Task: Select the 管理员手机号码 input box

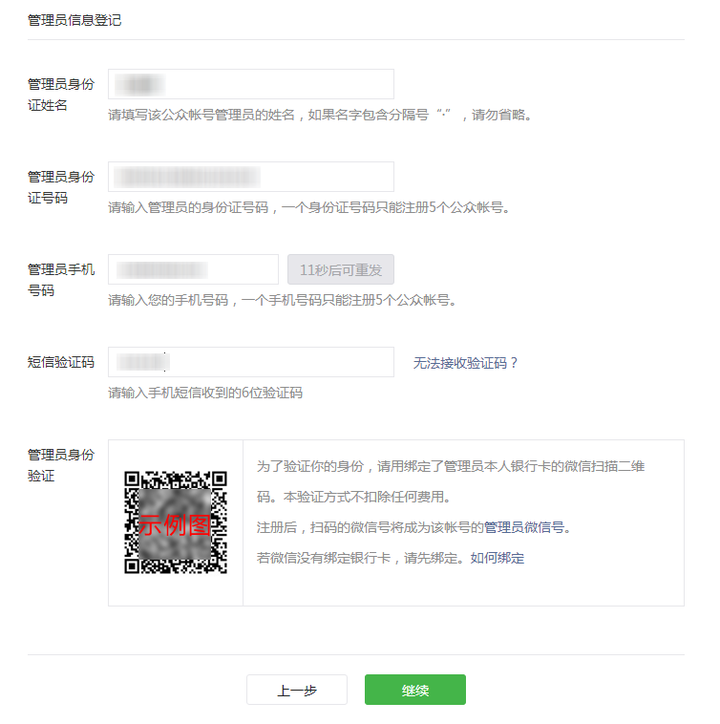Action: tap(193, 269)
